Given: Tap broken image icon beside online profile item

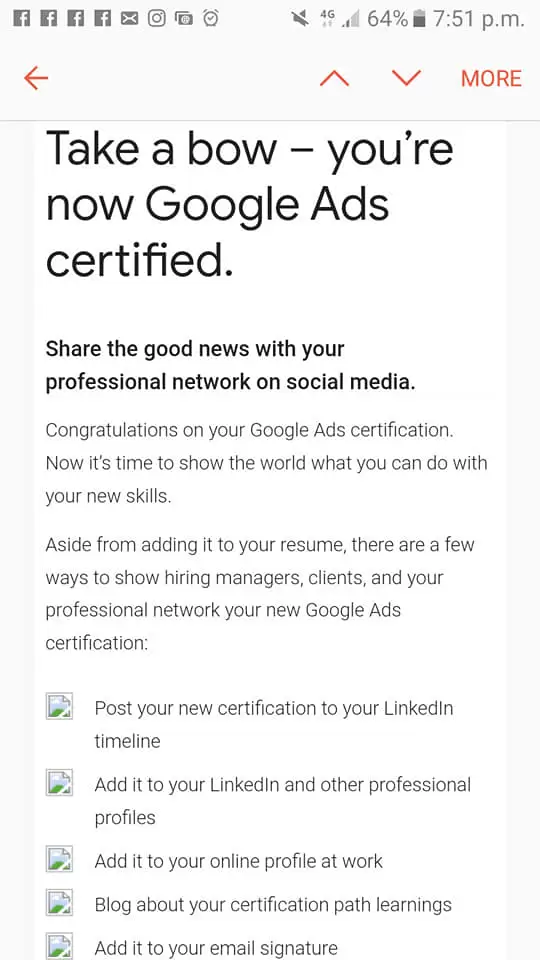Looking at the screenshot, I should (59, 859).
